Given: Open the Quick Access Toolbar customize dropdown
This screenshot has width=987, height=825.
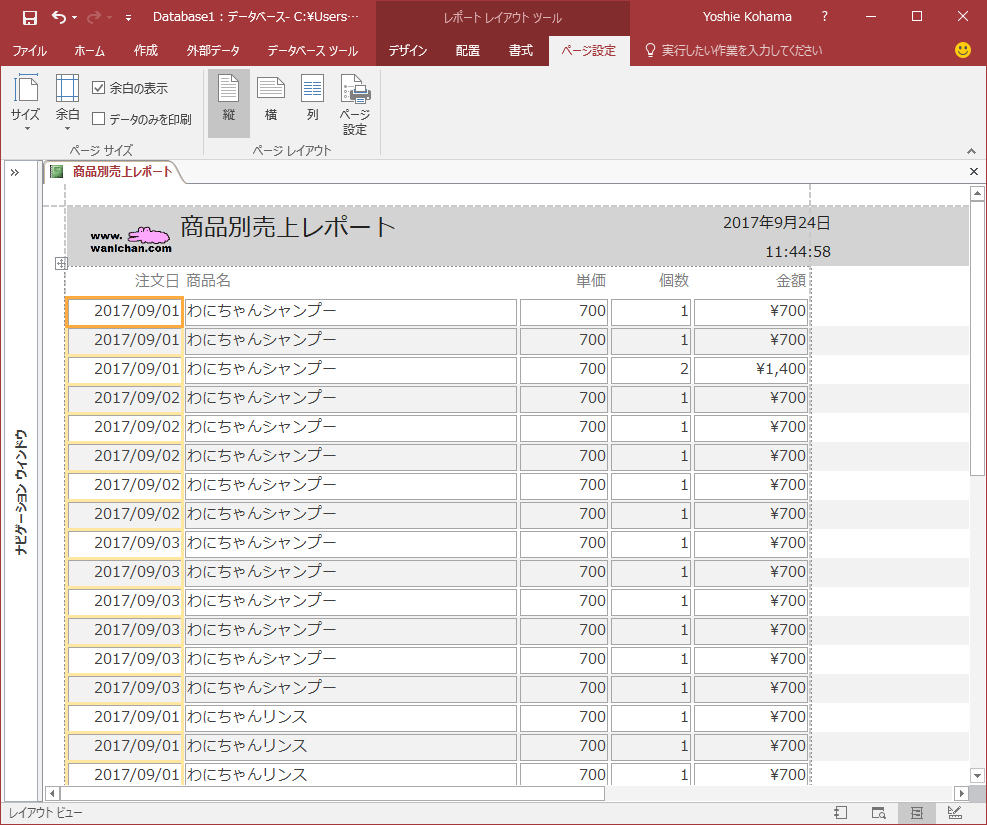Looking at the screenshot, I should (128, 18).
